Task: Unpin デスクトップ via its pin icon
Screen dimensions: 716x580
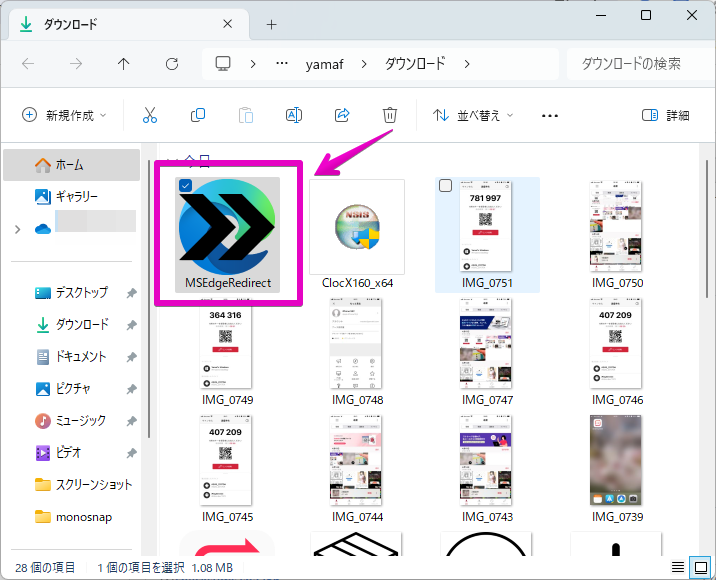Action: 132,293
